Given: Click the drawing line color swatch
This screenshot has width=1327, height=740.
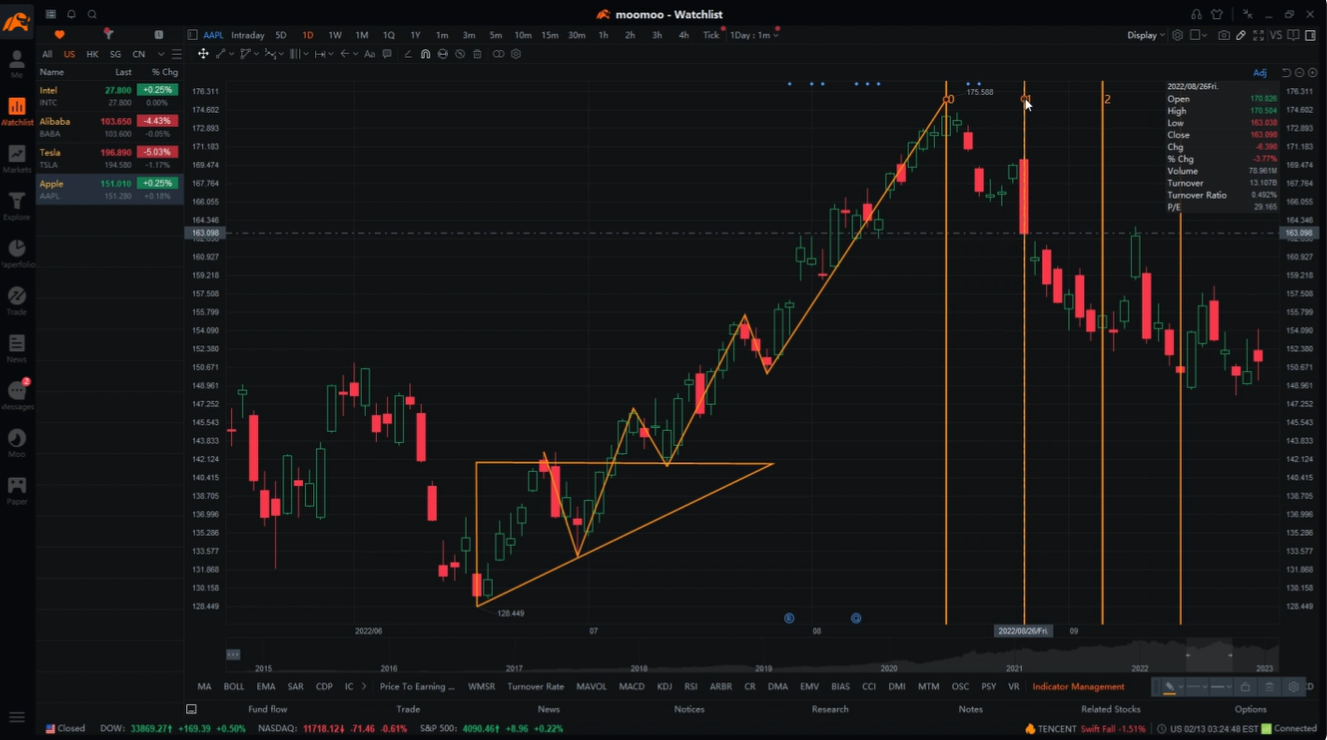Looking at the screenshot, I should pos(1170,687).
